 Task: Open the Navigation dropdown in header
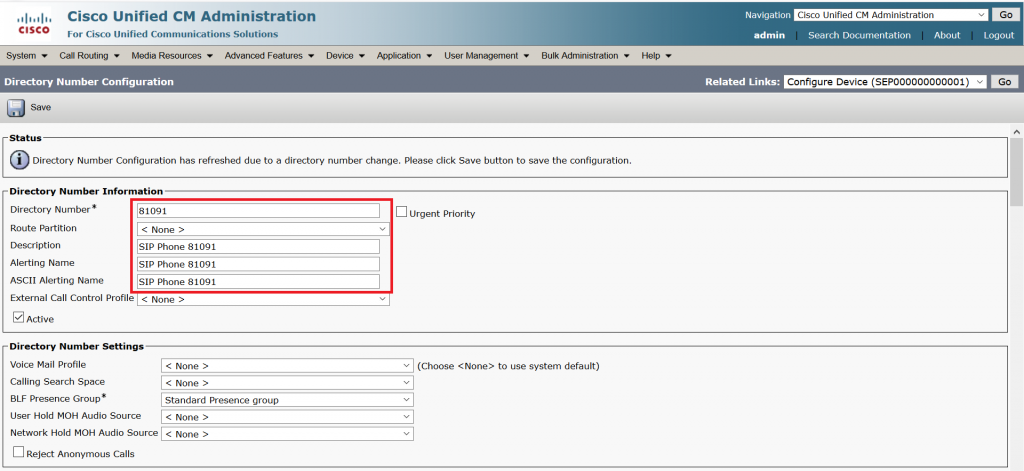pyautogui.click(x=890, y=15)
